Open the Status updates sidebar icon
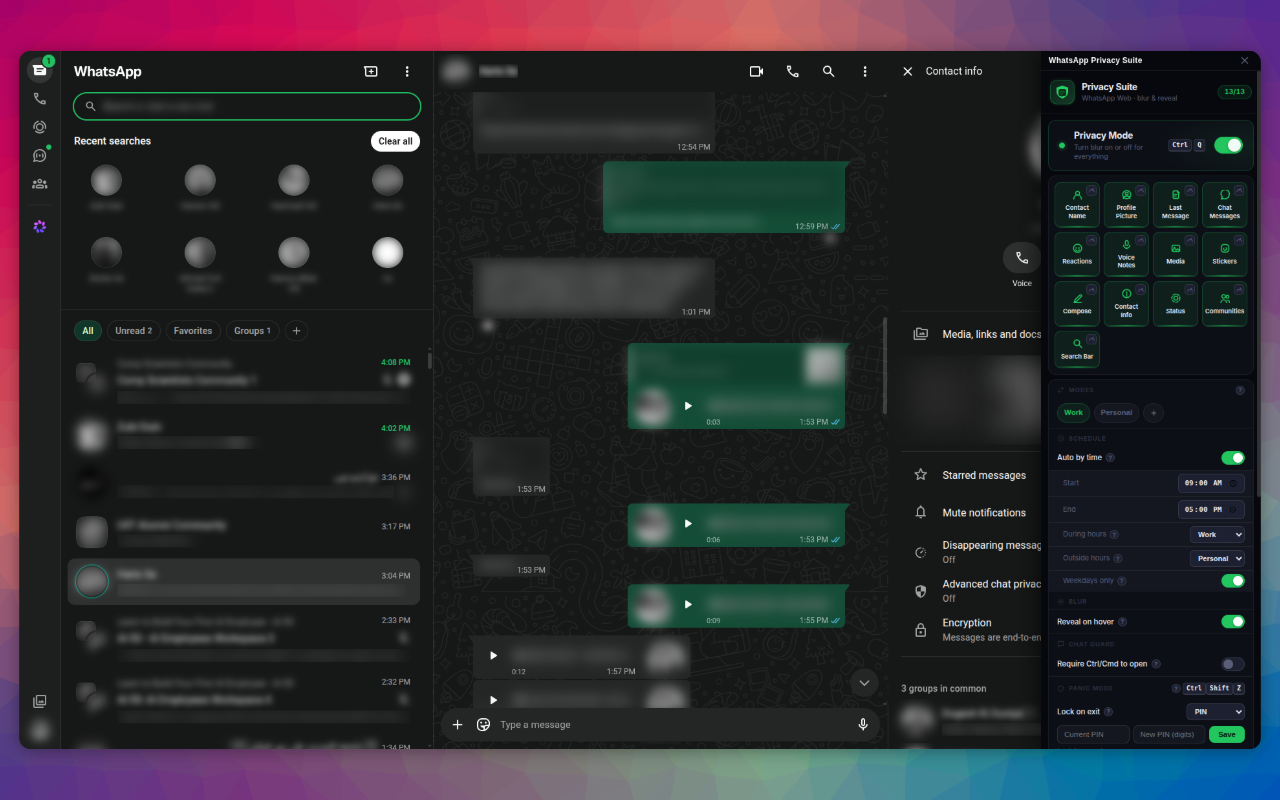Screen dimensions: 1280x800 (x=39, y=127)
